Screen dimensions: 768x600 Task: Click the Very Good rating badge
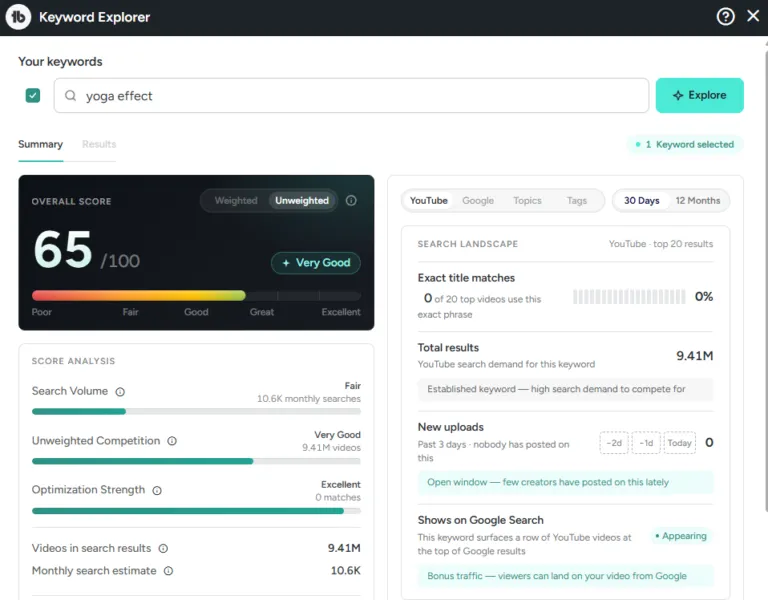pos(316,263)
